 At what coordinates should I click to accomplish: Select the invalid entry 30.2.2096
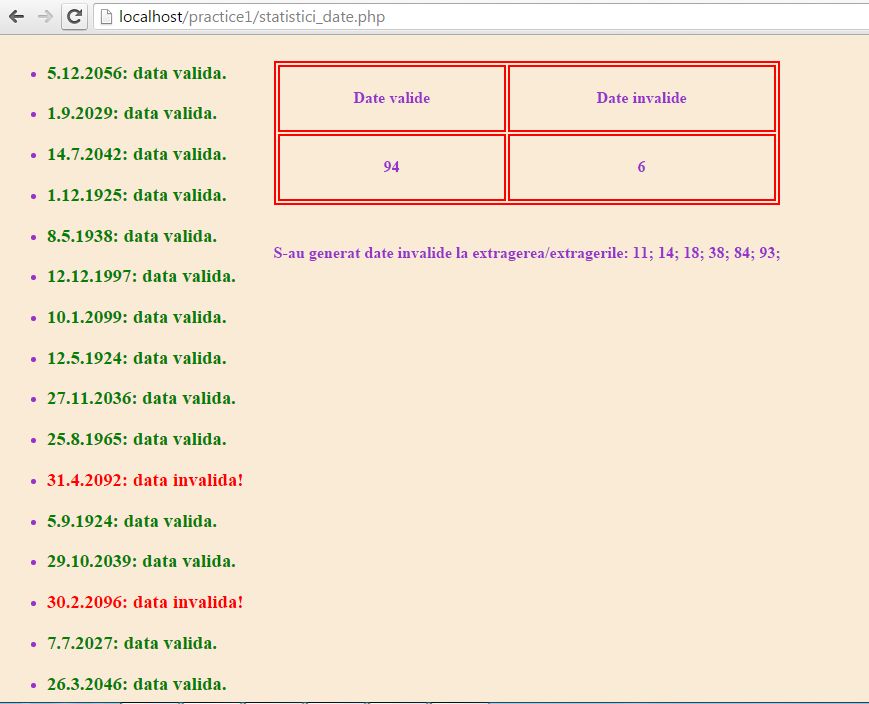(x=144, y=602)
